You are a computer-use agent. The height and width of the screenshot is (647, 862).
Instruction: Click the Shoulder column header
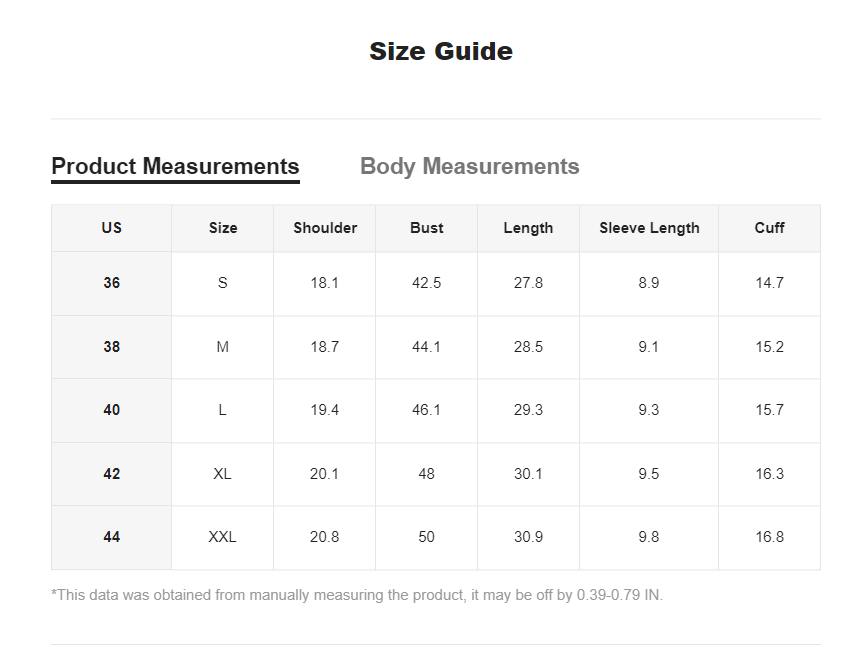pyautogui.click(x=325, y=228)
